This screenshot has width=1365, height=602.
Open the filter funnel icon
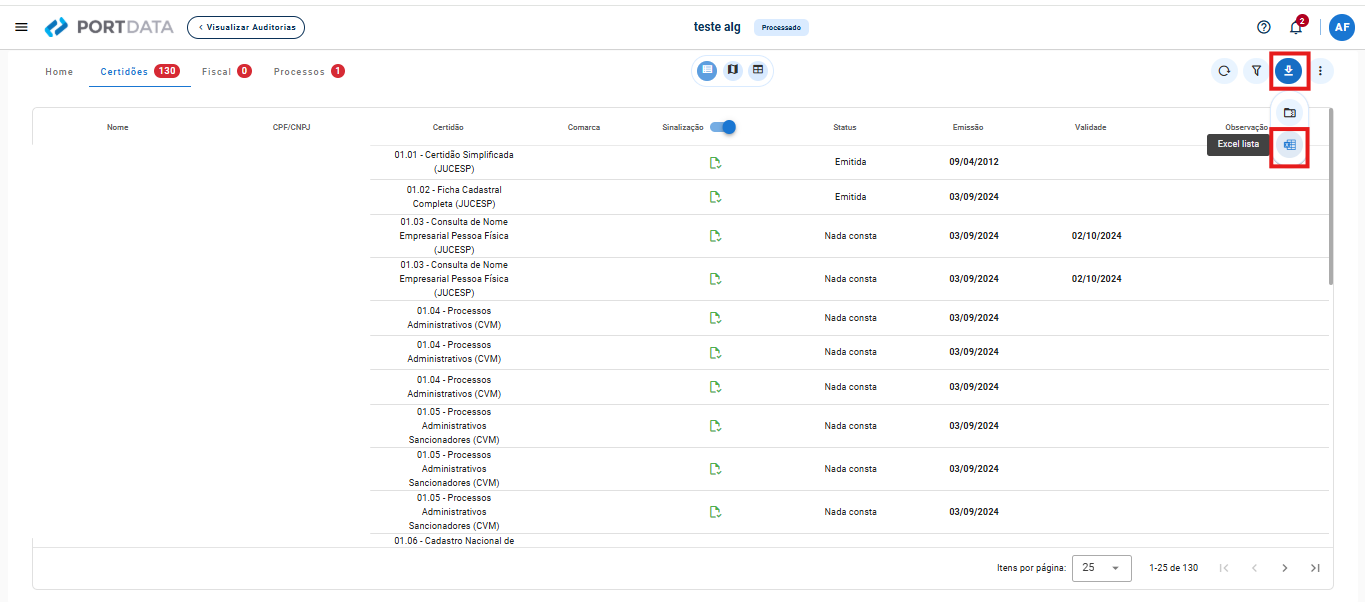click(1256, 71)
